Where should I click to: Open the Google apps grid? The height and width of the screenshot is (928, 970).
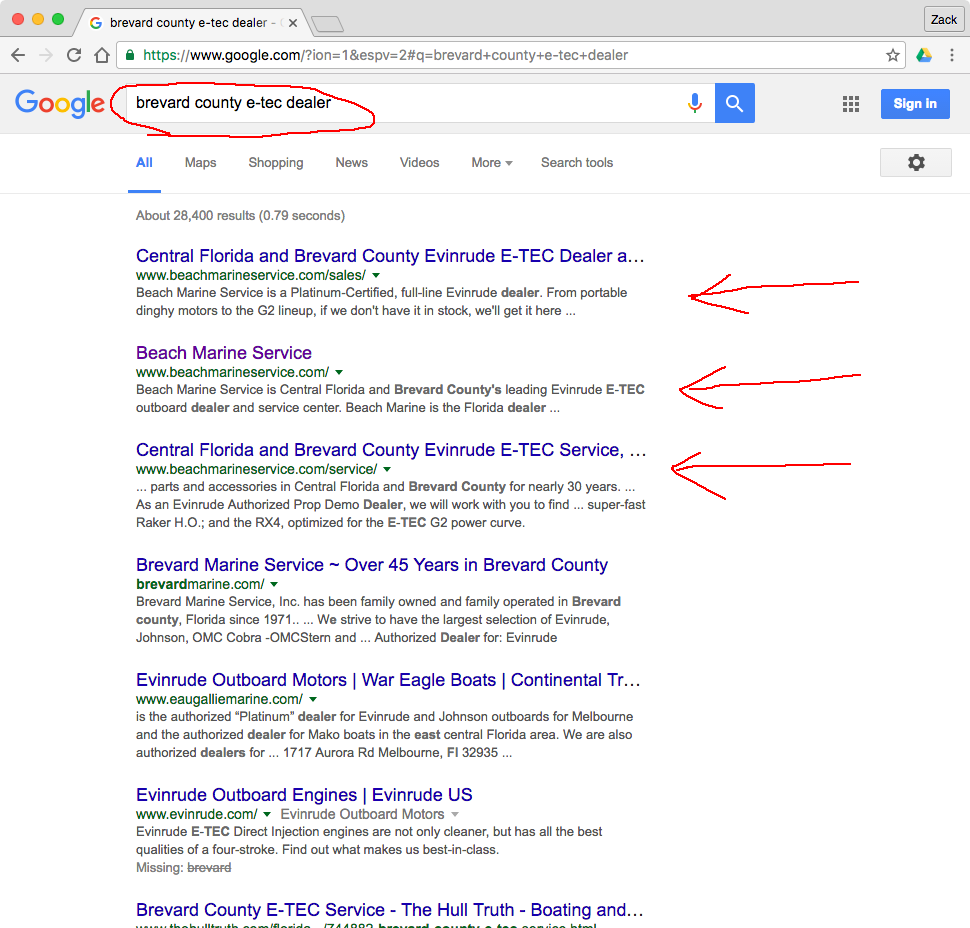pos(851,104)
